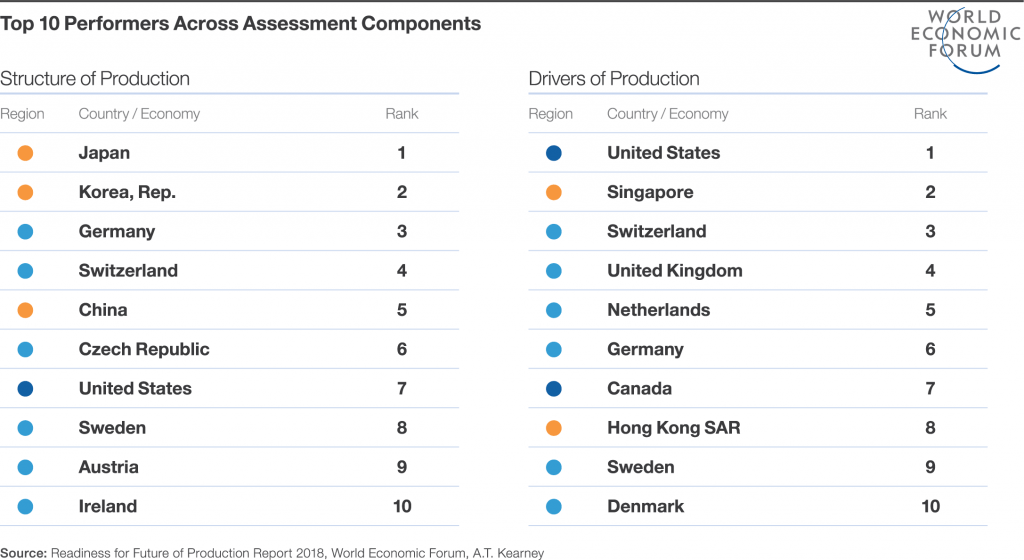The width and height of the screenshot is (1024, 560).
Task: Click the orange dot next to Singapore
Action: click(554, 192)
